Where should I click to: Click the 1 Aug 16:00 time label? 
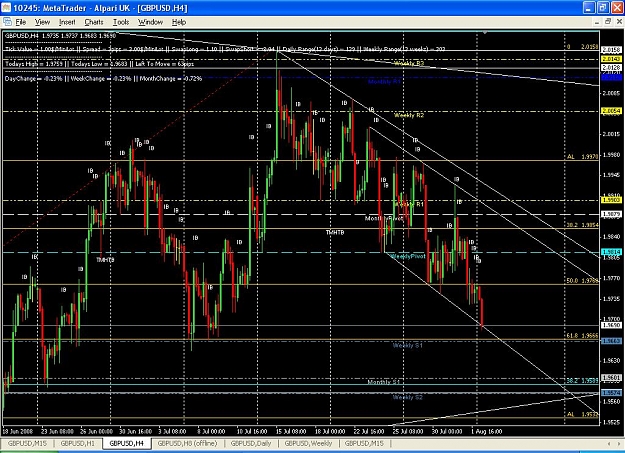[x=486, y=431]
